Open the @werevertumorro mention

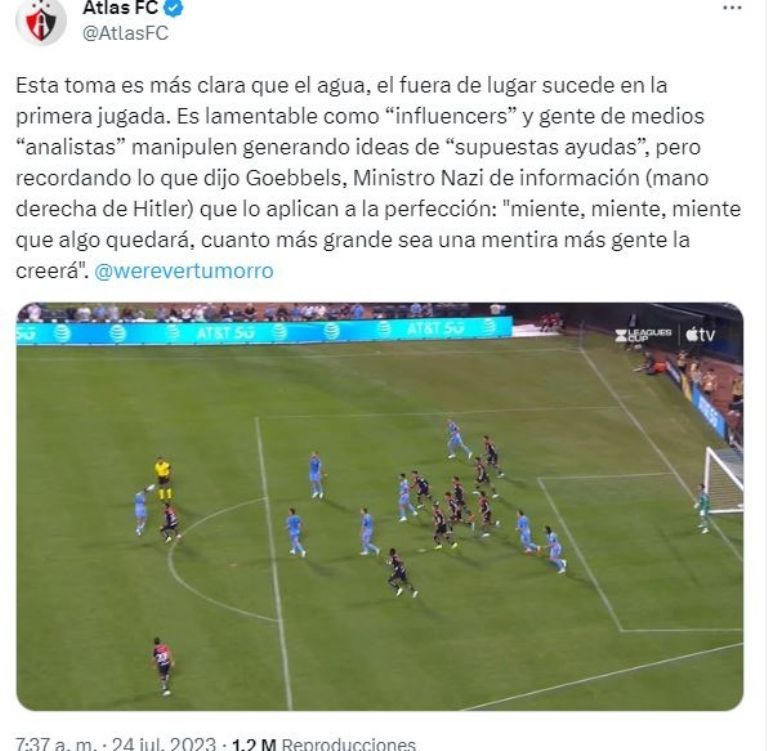pos(184,271)
